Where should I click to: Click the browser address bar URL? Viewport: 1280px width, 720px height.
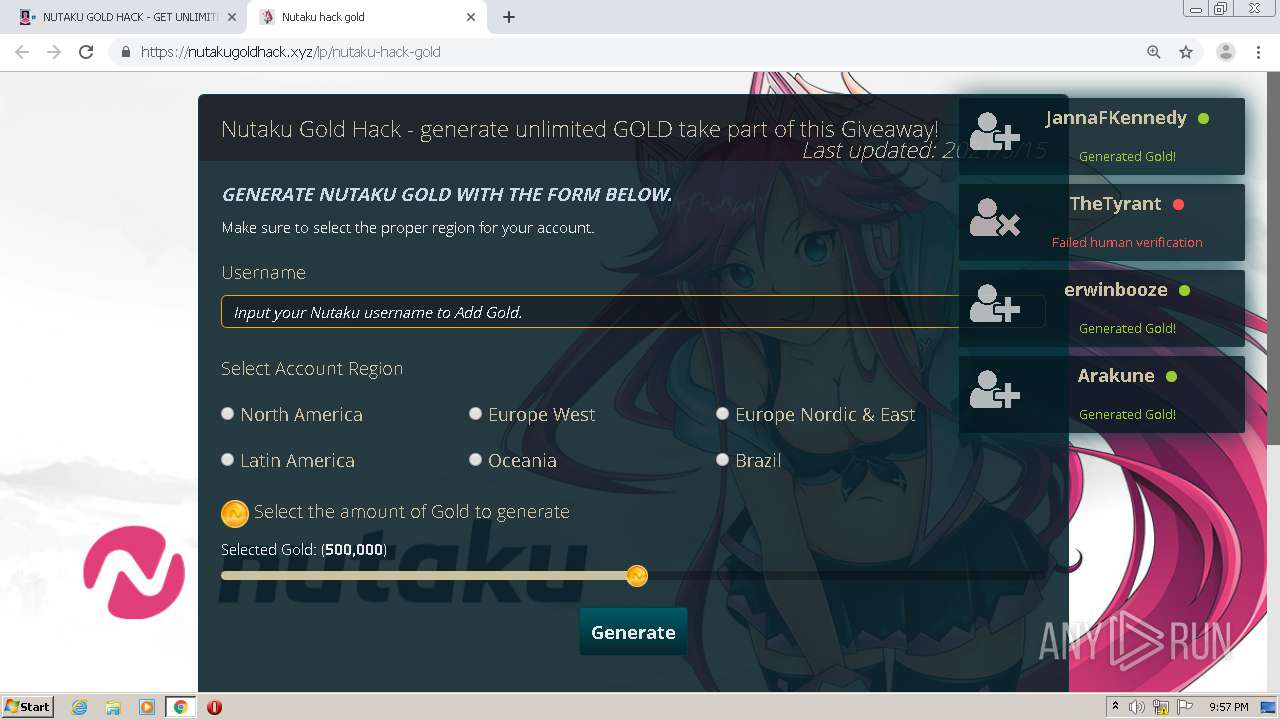(291, 52)
